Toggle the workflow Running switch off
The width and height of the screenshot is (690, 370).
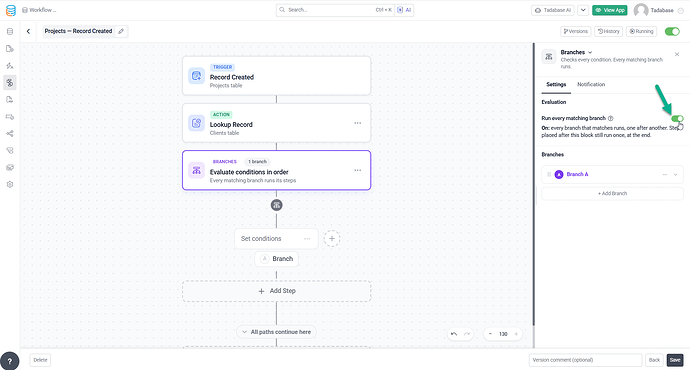[672, 31]
